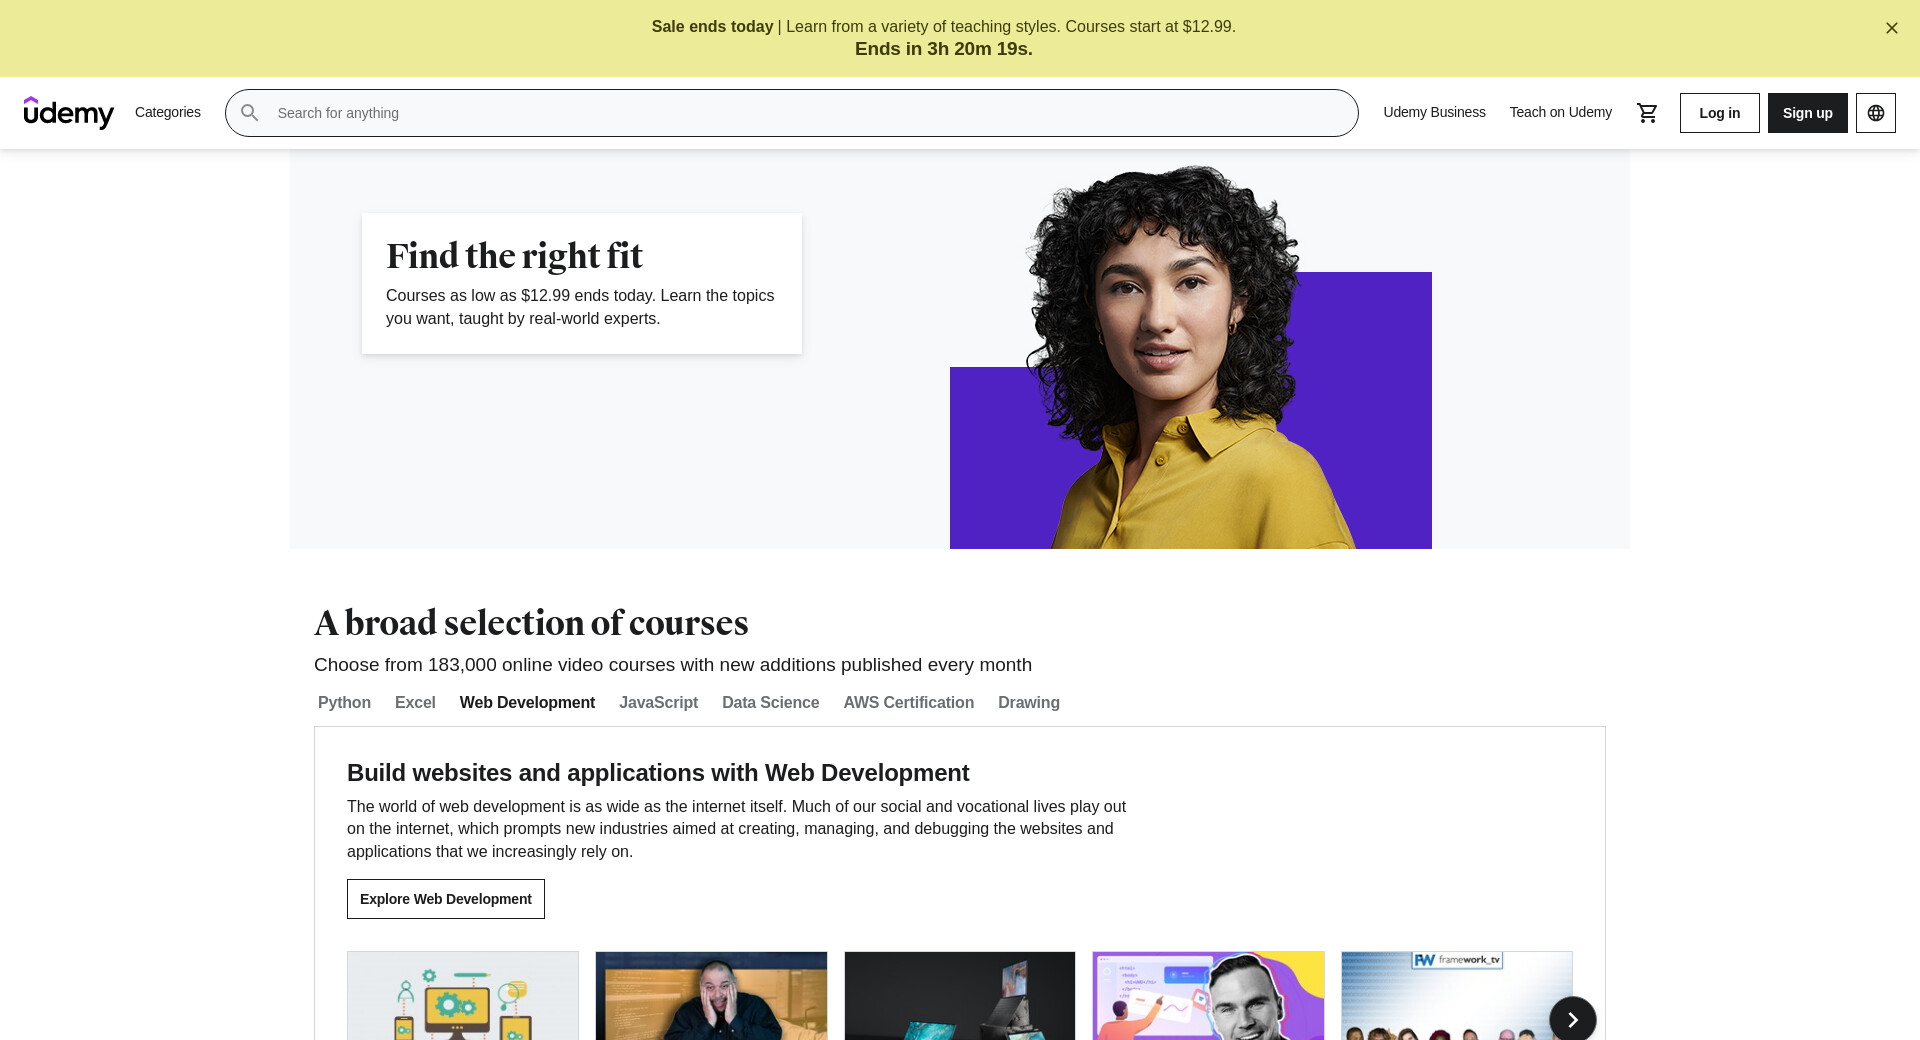This screenshot has width=1920, height=1040.
Task: Switch to the JavaScript tab
Action: pyautogui.click(x=658, y=702)
